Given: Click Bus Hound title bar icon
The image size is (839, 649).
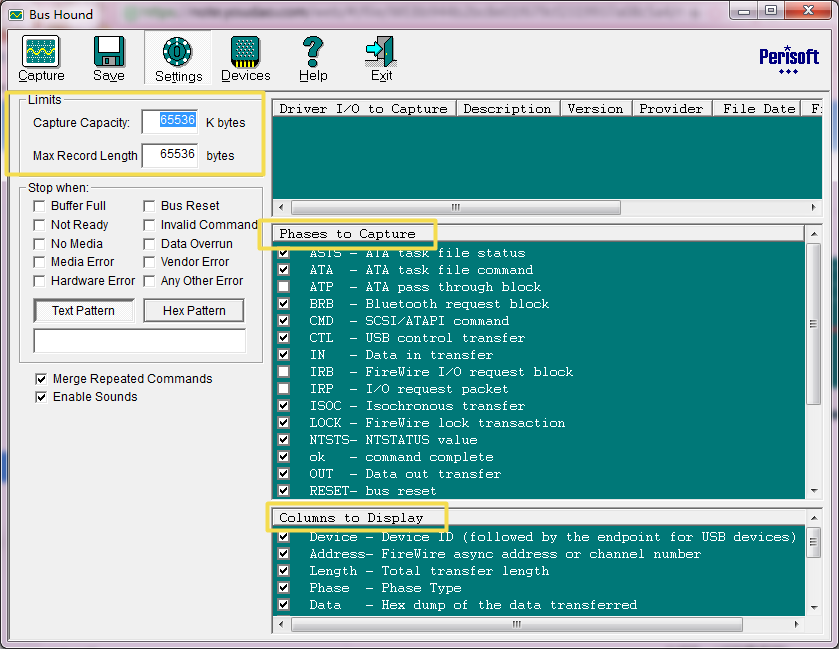Looking at the screenshot, I should (x=16, y=14).
